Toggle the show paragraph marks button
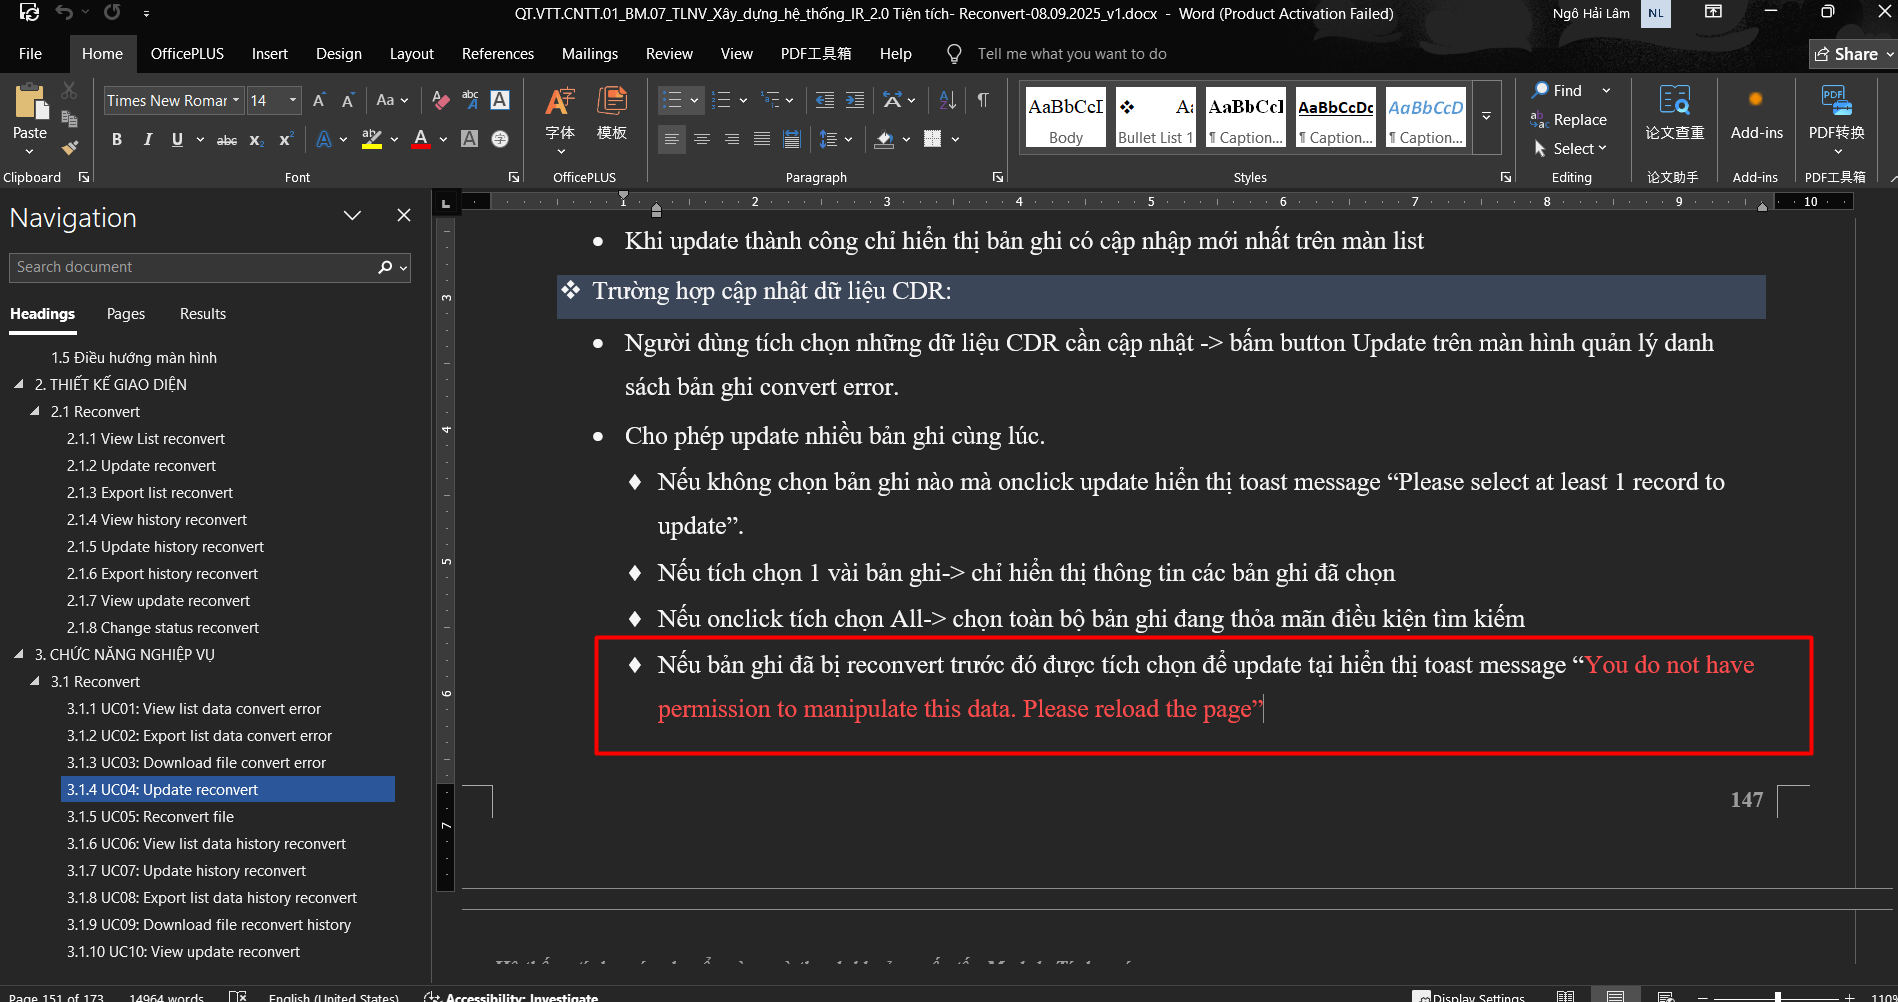Viewport: 1898px width, 1002px height. [x=983, y=100]
